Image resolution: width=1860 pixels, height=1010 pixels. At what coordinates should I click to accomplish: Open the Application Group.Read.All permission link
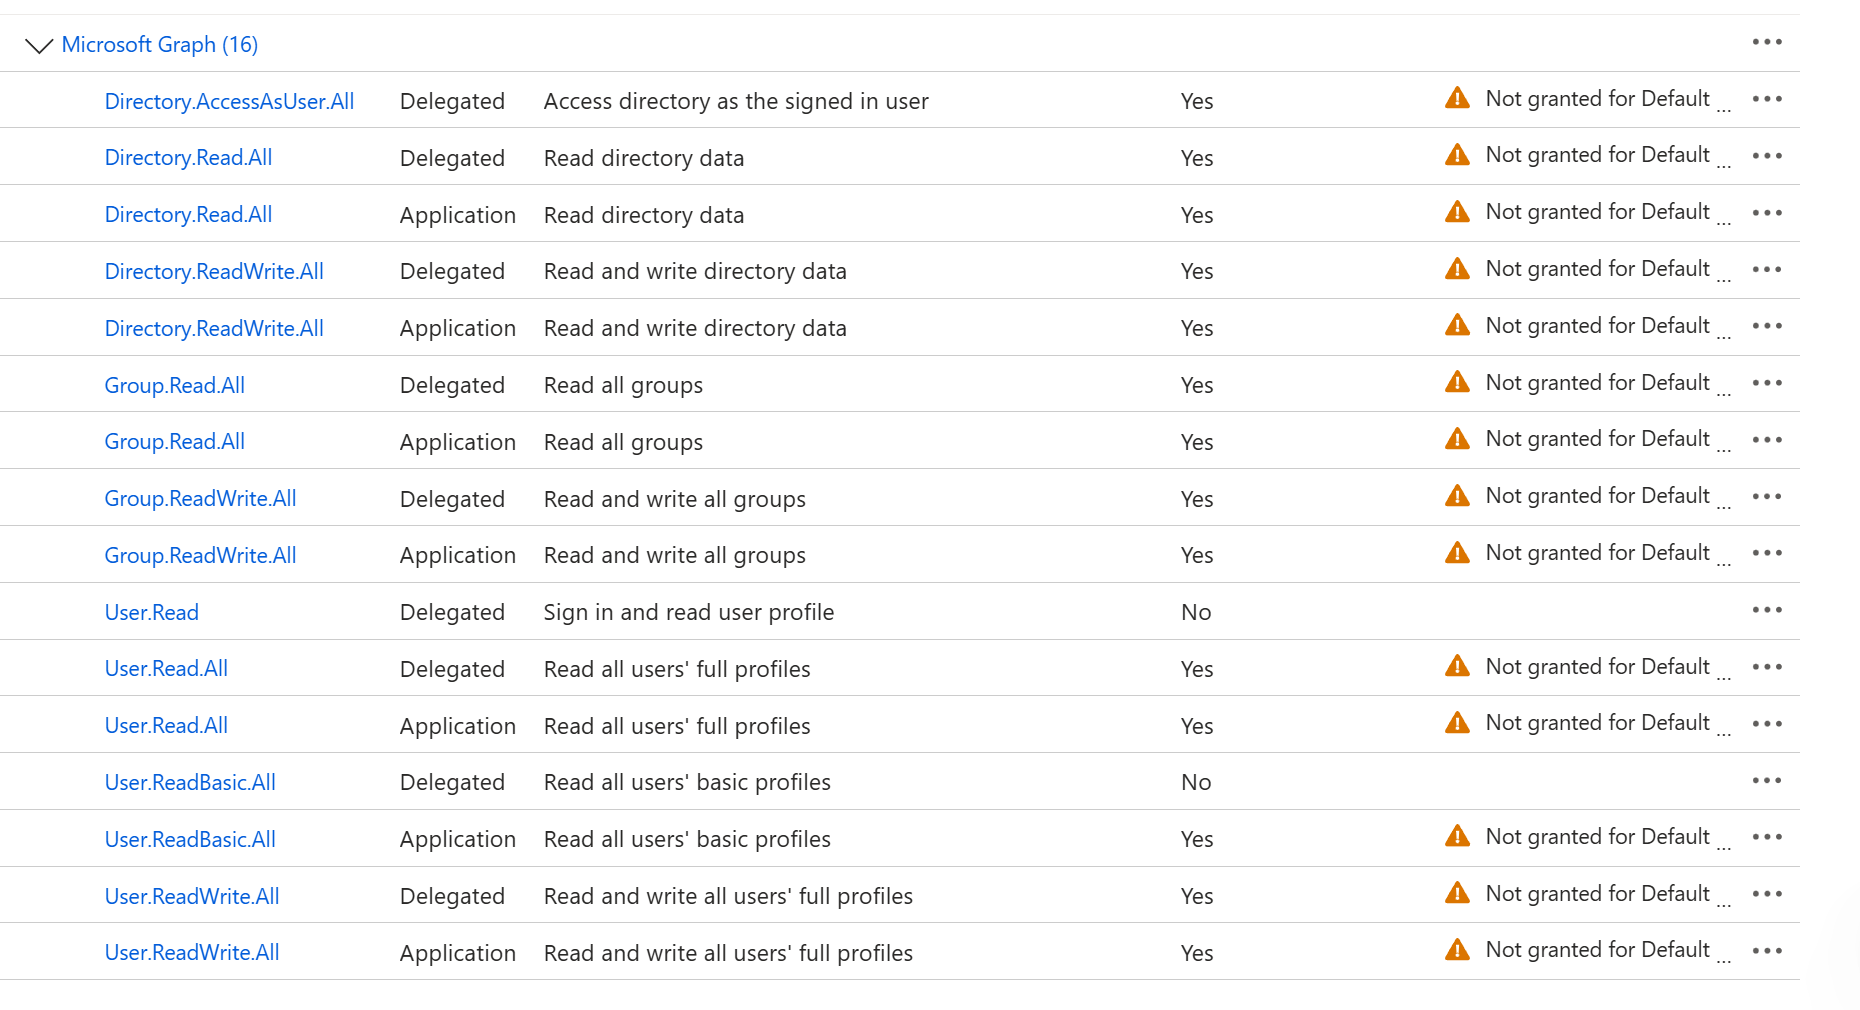pos(175,442)
